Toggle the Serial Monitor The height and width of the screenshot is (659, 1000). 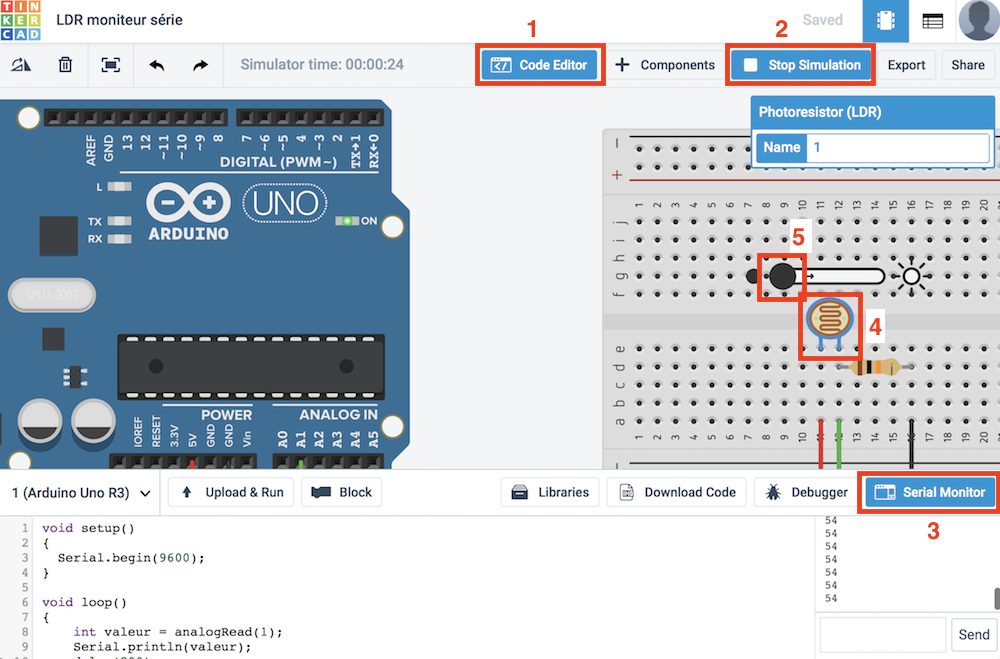[x=930, y=492]
